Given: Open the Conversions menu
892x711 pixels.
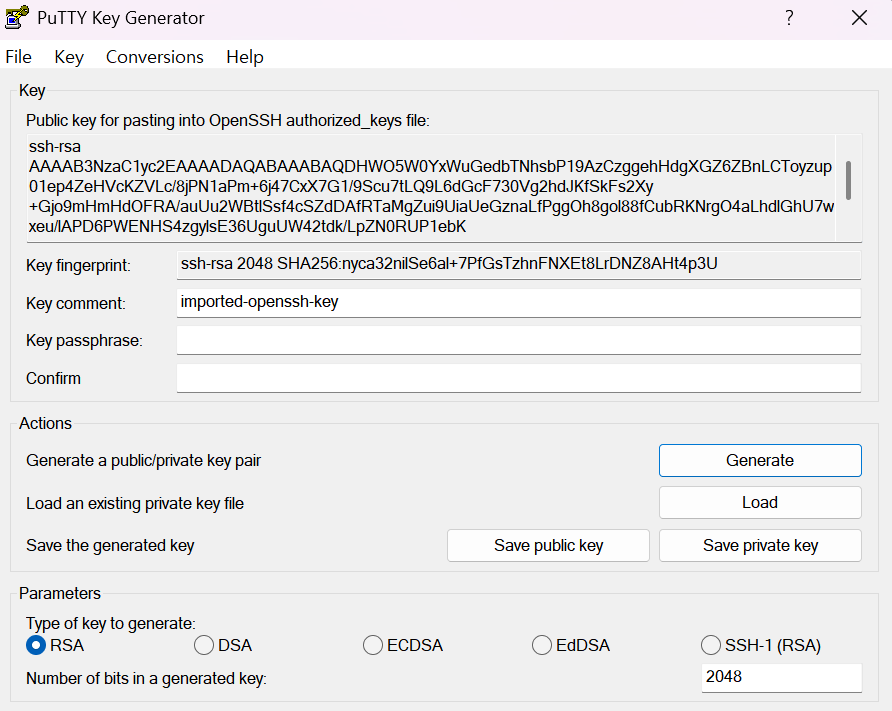Looking at the screenshot, I should (x=155, y=57).
